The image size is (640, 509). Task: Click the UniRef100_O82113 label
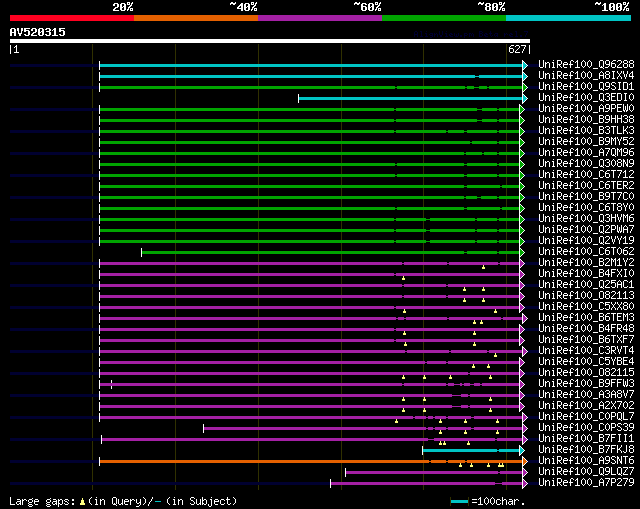(586, 296)
